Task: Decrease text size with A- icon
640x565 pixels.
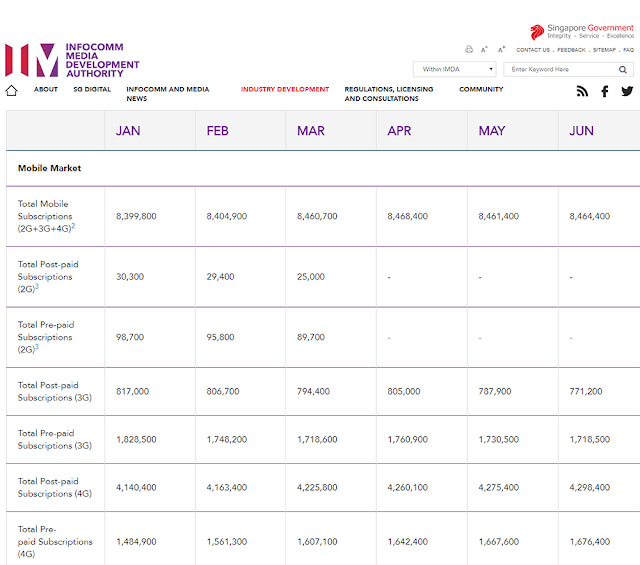Action: click(x=484, y=50)
